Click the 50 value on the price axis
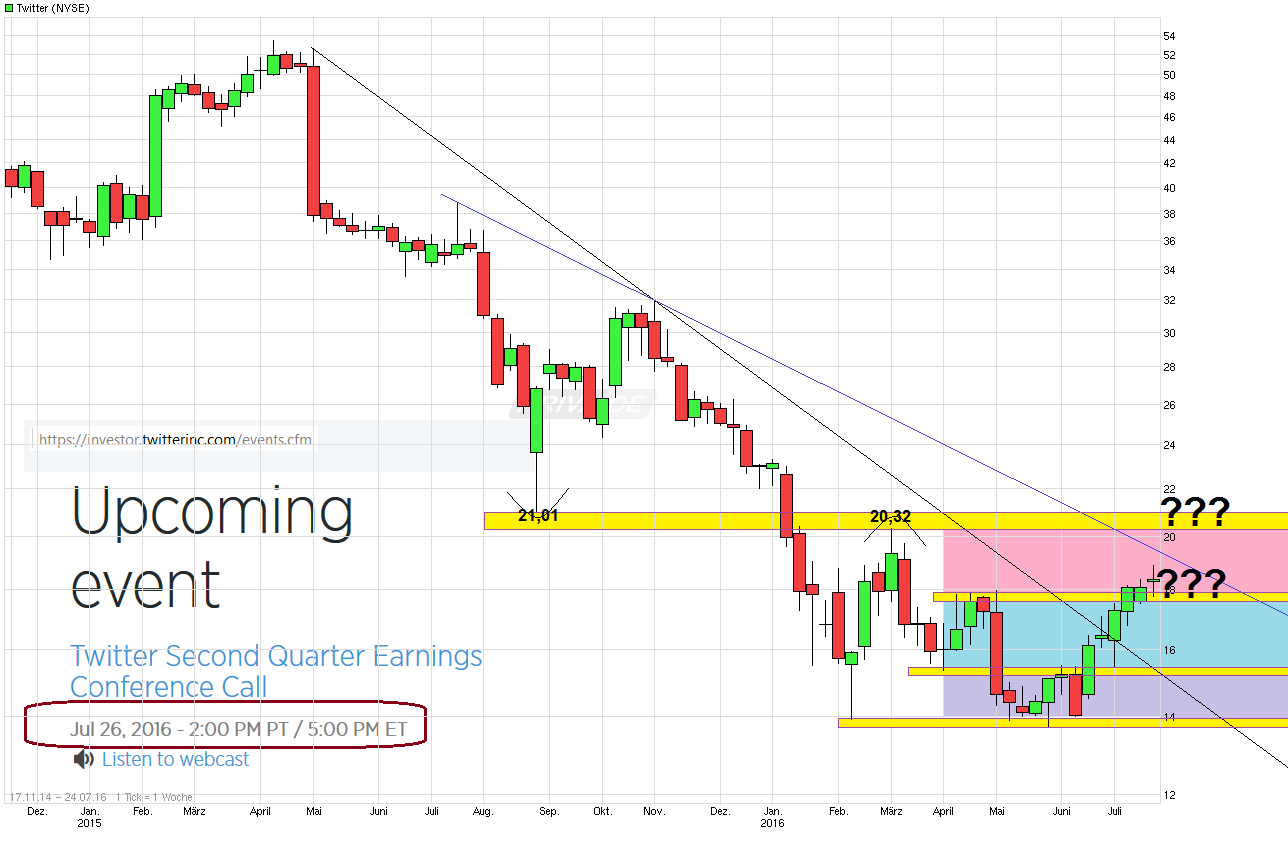 point(1169,76)
